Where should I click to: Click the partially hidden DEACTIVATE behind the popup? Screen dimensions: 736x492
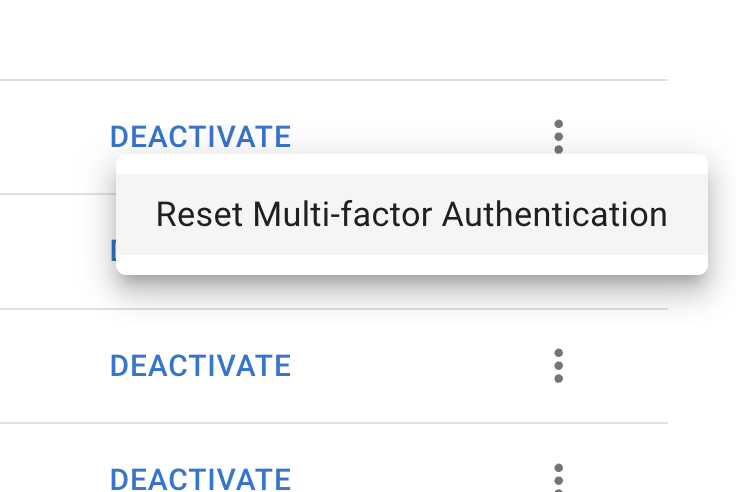[x=113, y=250]
